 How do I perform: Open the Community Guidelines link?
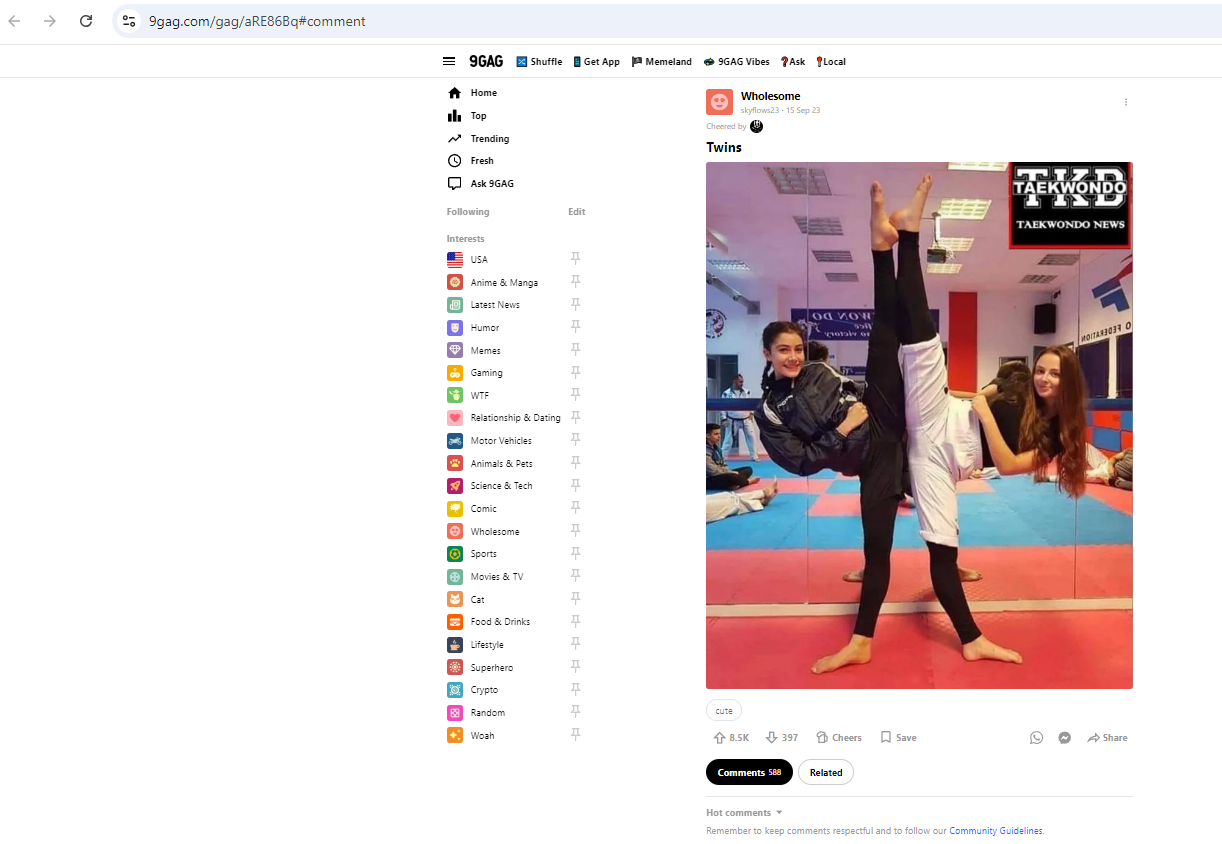click(x=995, y=831)
